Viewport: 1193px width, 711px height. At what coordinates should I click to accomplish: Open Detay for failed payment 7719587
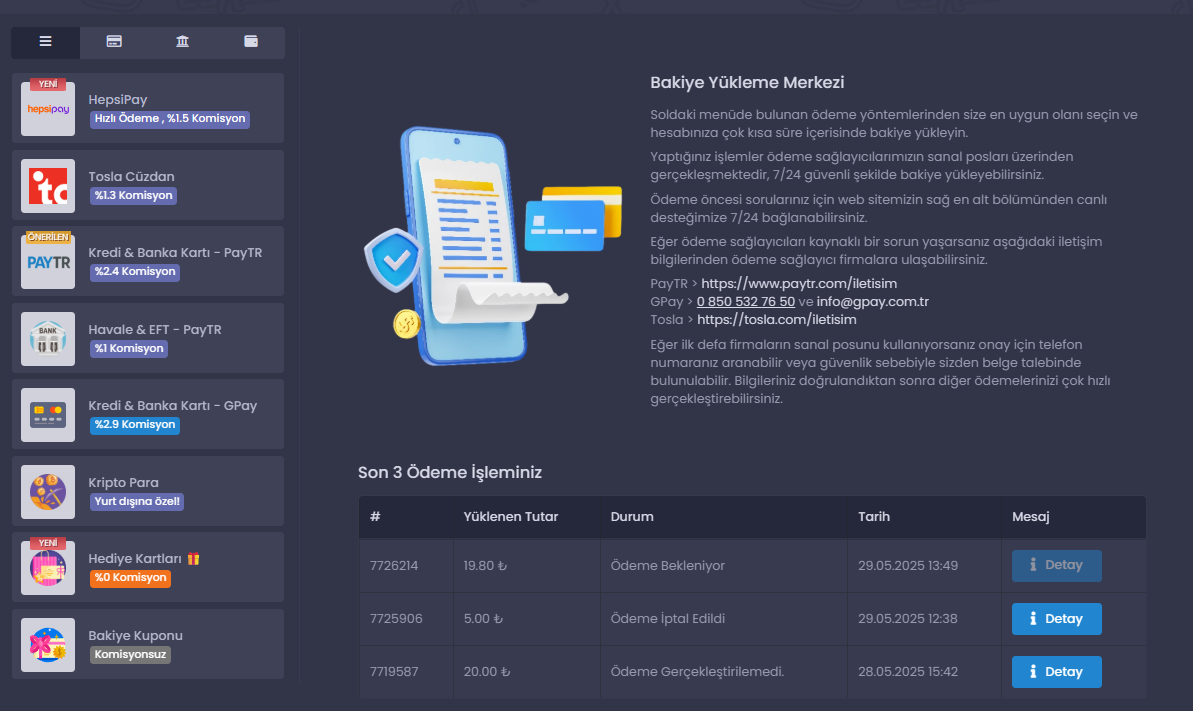coord(1056,672)
